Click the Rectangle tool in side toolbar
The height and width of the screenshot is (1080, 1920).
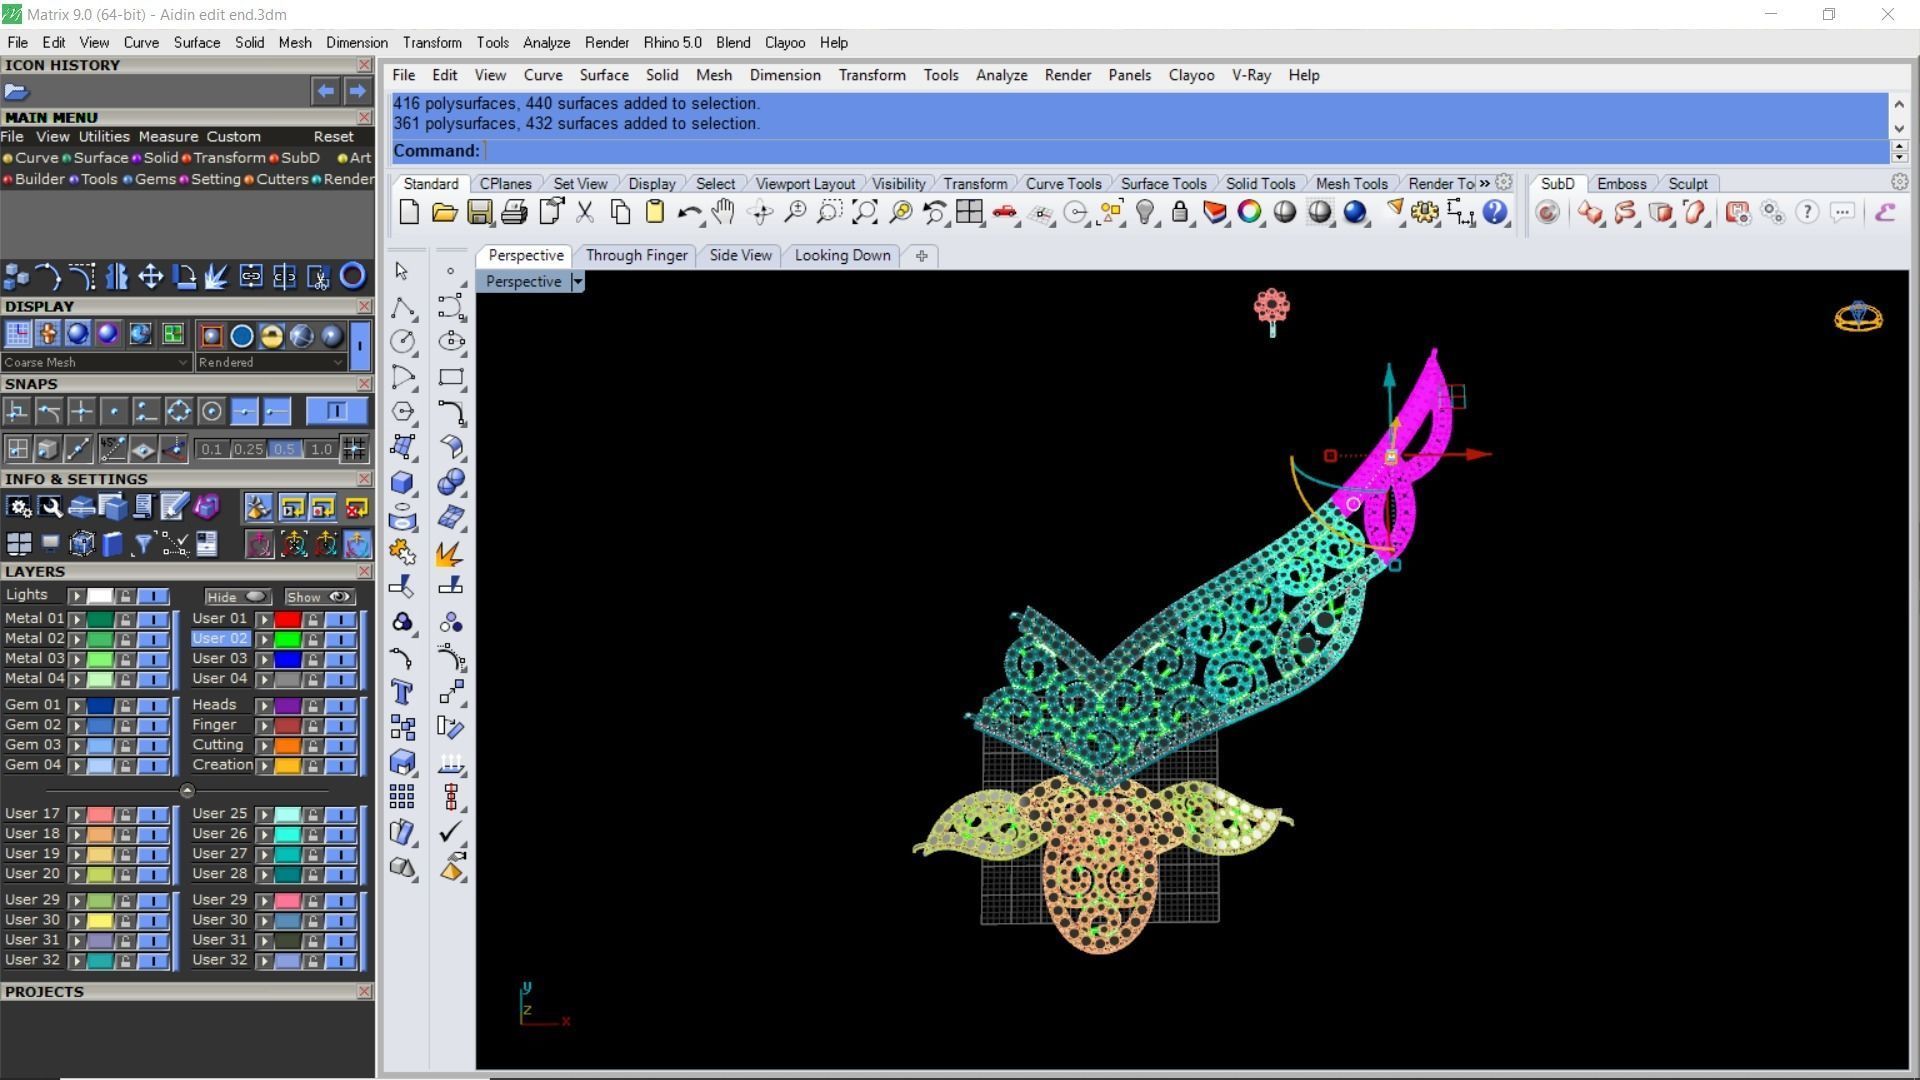coord(451,377)
